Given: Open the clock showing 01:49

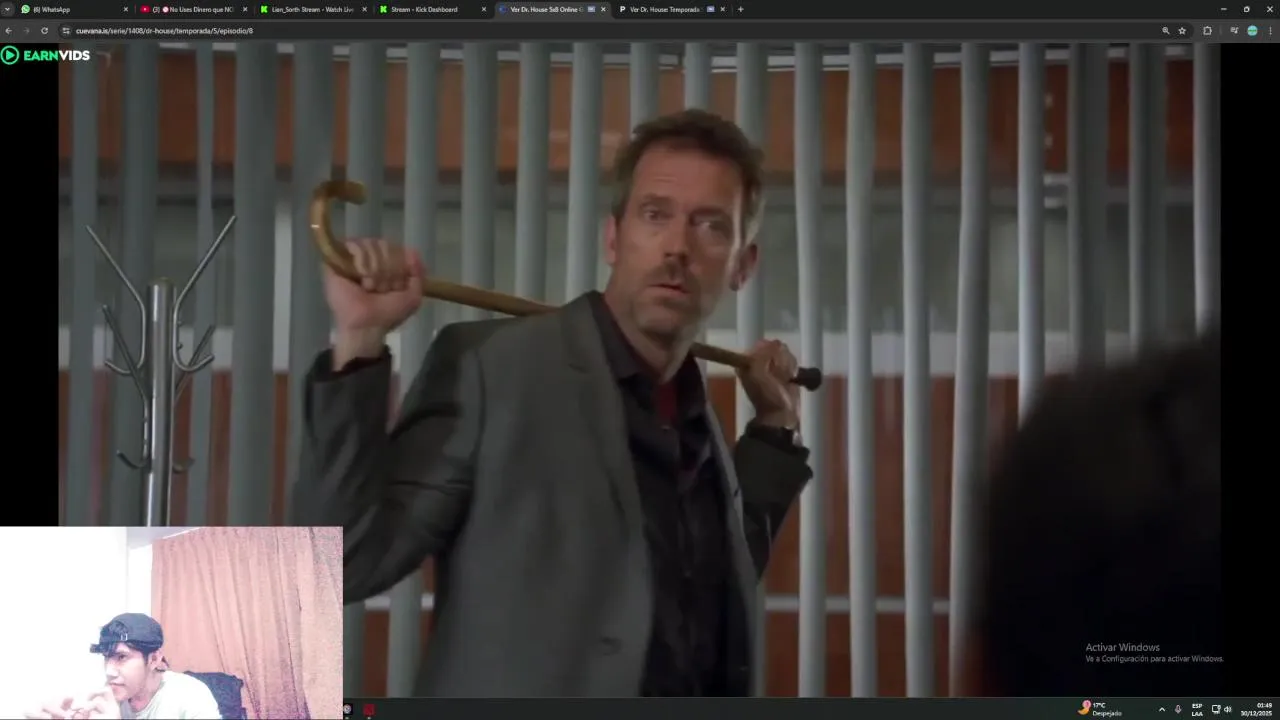Looking at the screenshot, I should click(1257, 709).
